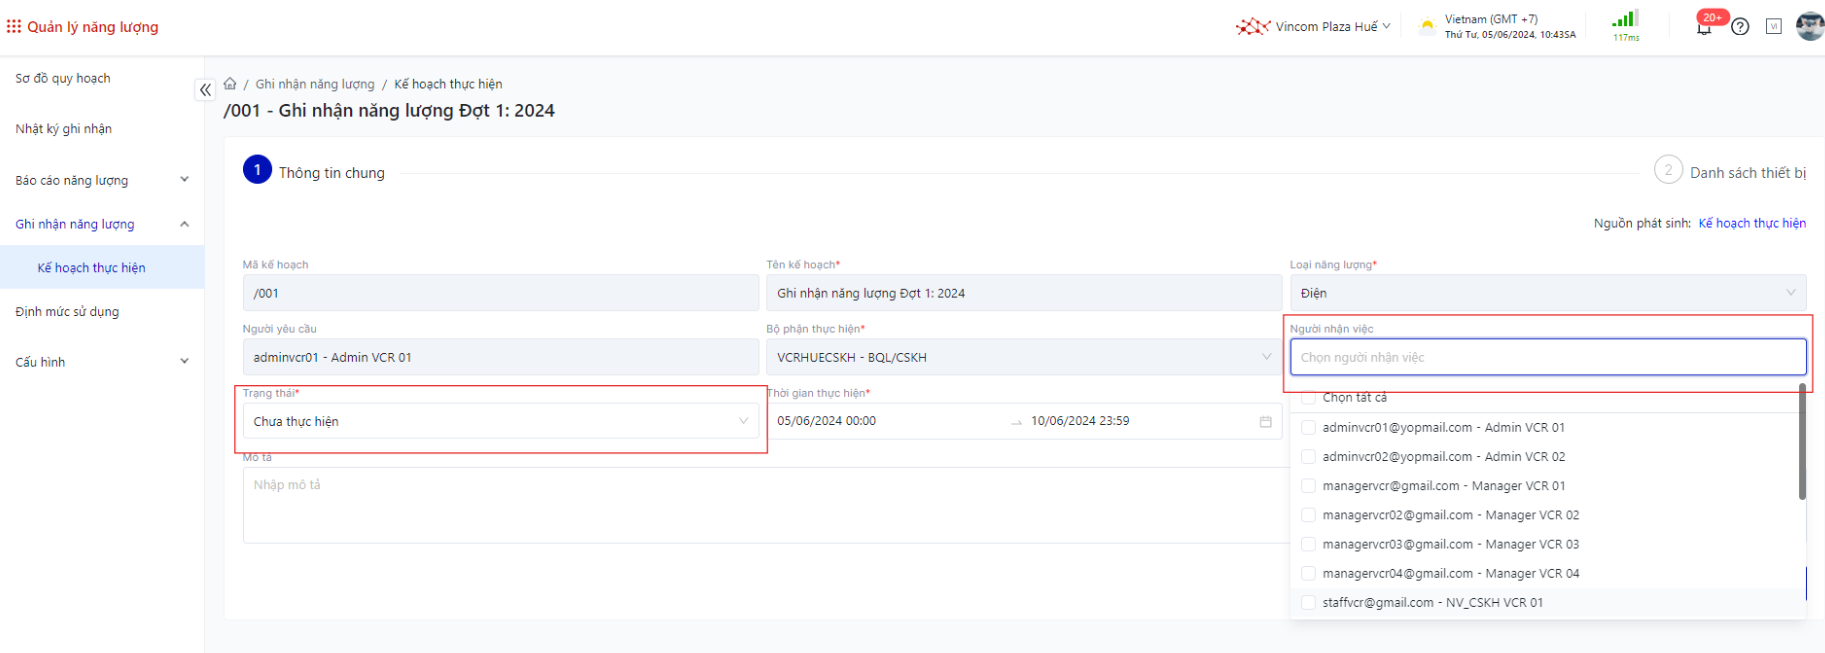Check the 'Chọn tất cả' checkbox
This screenshot has width=1825, height=653.
point(1308,398)
